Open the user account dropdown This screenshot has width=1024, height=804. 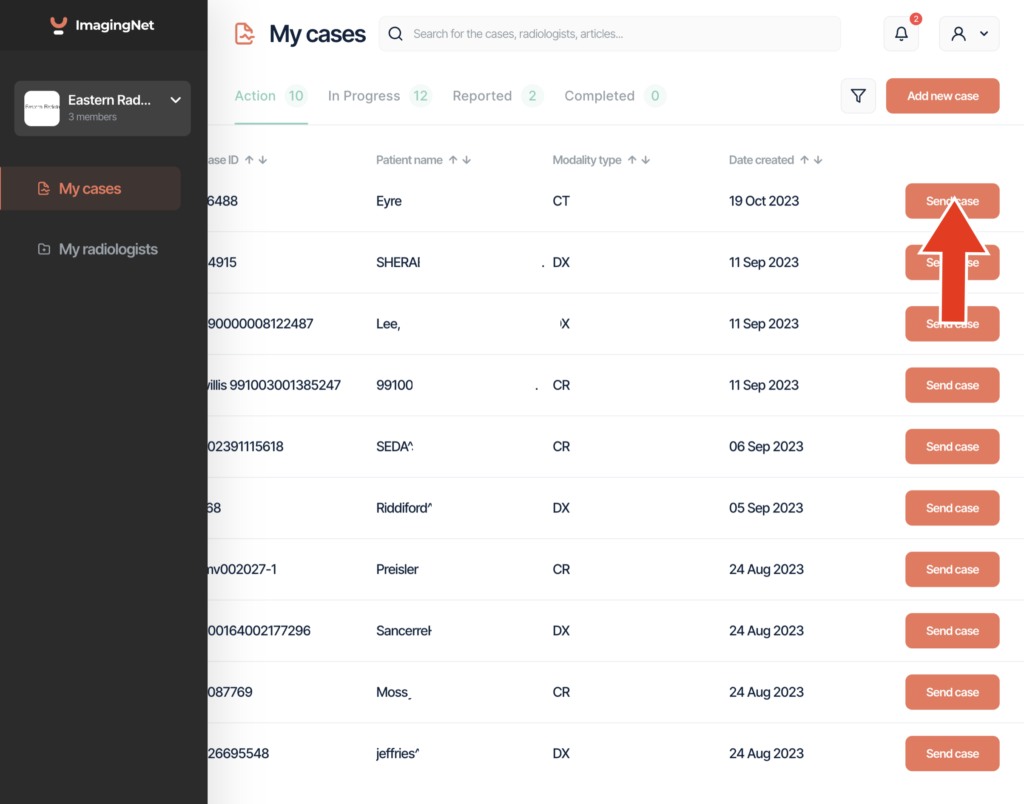coord(969,34)
